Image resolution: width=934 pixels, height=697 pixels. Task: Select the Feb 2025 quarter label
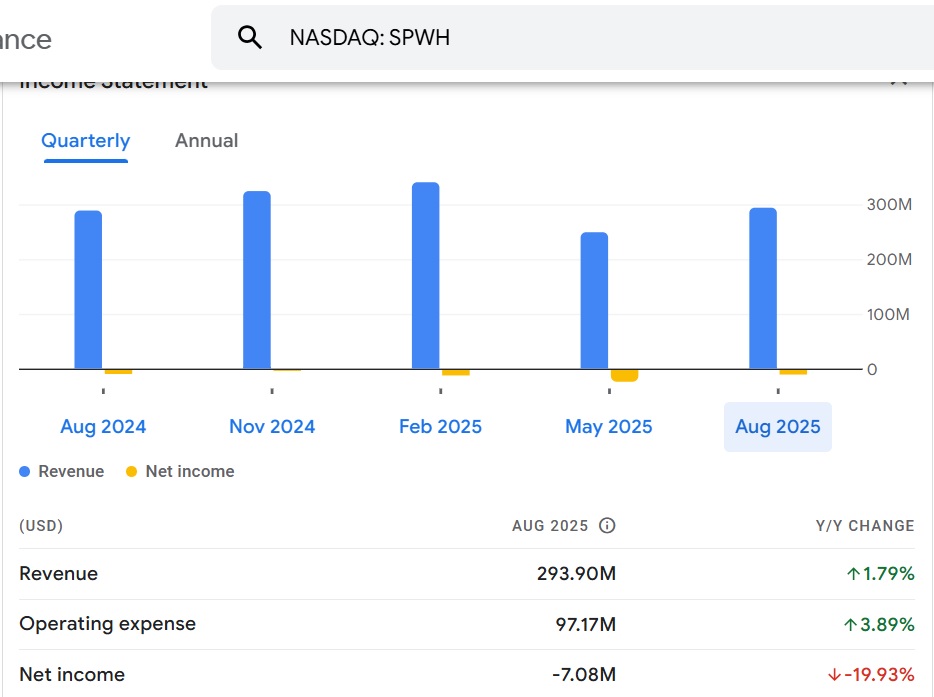440,427
